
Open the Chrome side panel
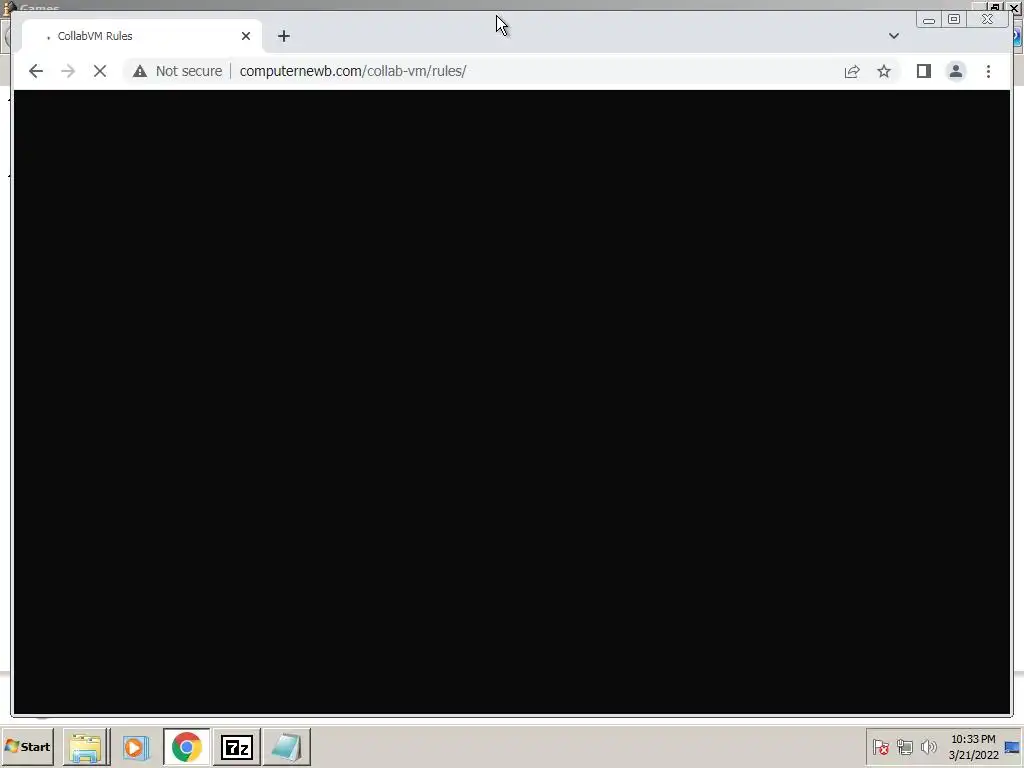pos(923,71)
